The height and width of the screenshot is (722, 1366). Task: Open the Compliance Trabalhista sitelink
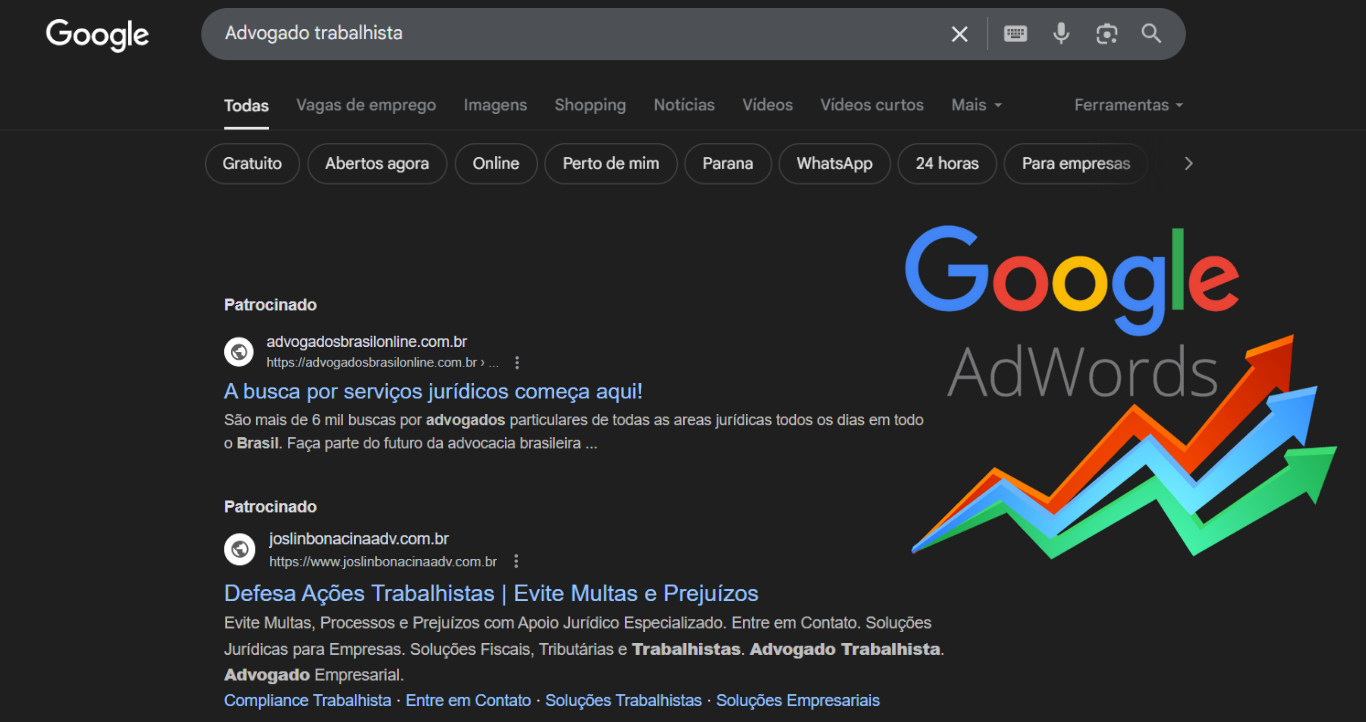pos(307,700)
